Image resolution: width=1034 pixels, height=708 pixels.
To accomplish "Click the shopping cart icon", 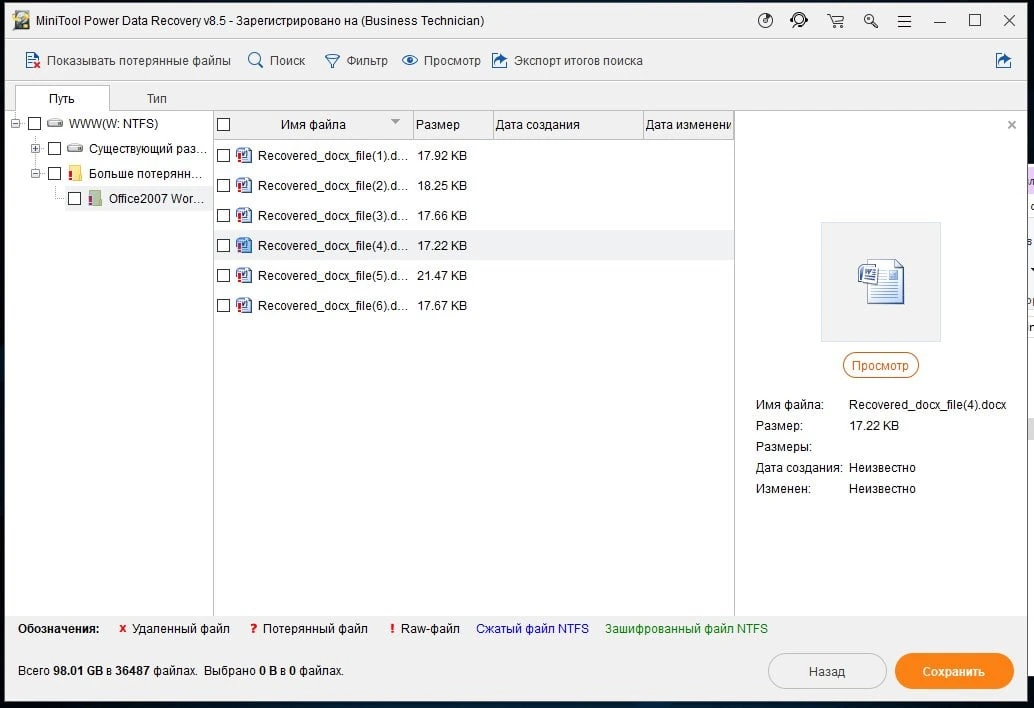I will click(836, 21).
